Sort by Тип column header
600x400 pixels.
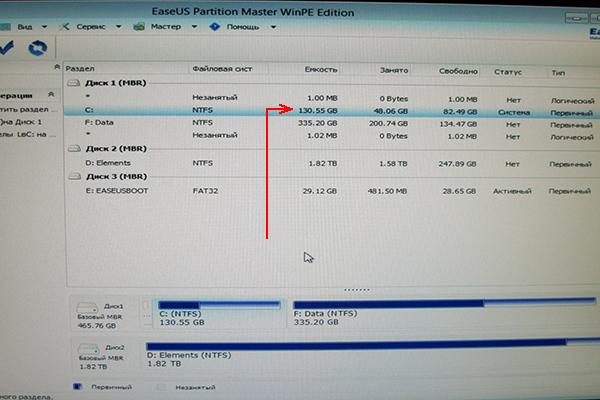558,73
